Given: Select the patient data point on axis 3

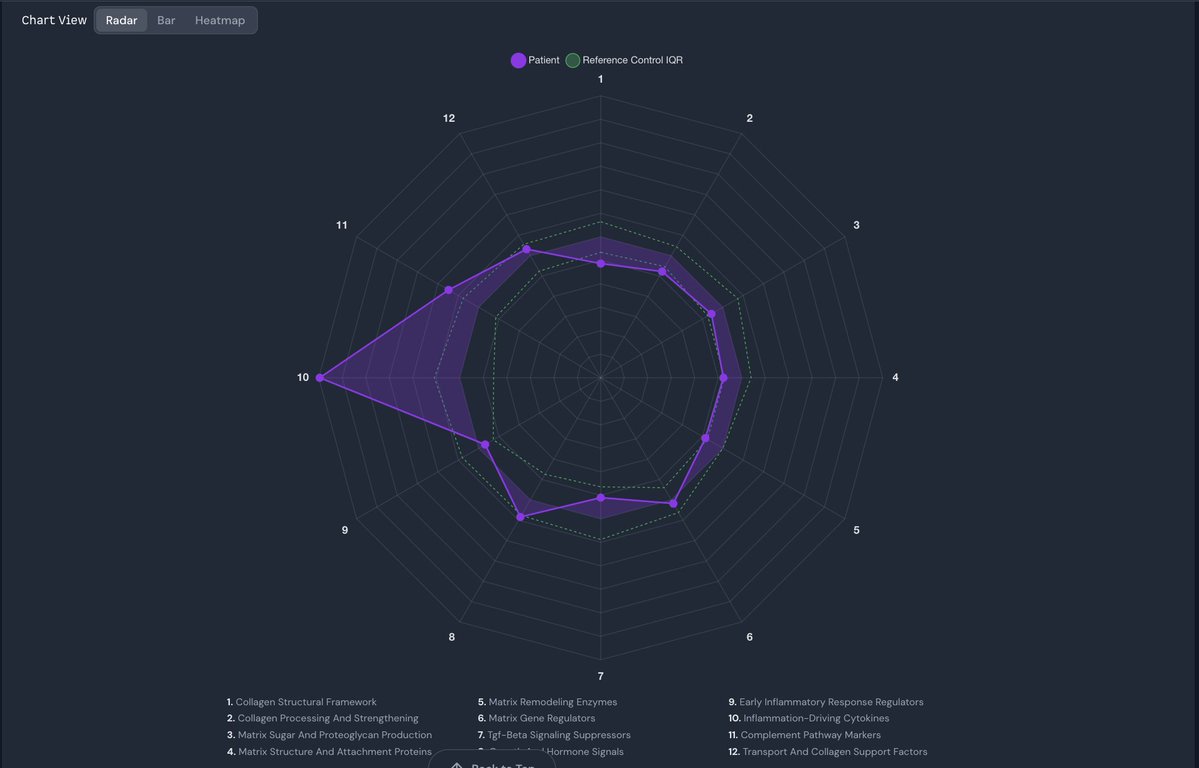Looking at the screenshot, I should tap(712, 314).
